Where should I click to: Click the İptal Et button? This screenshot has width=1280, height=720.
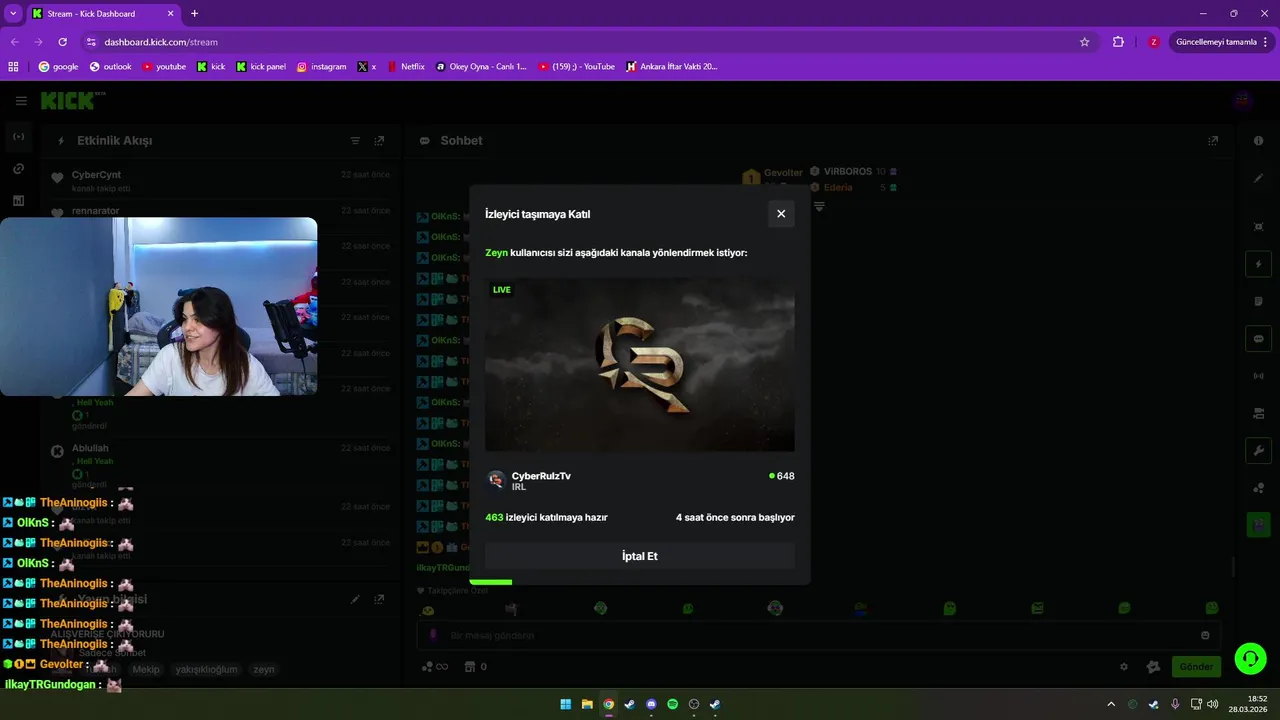(x=640, y=556)
